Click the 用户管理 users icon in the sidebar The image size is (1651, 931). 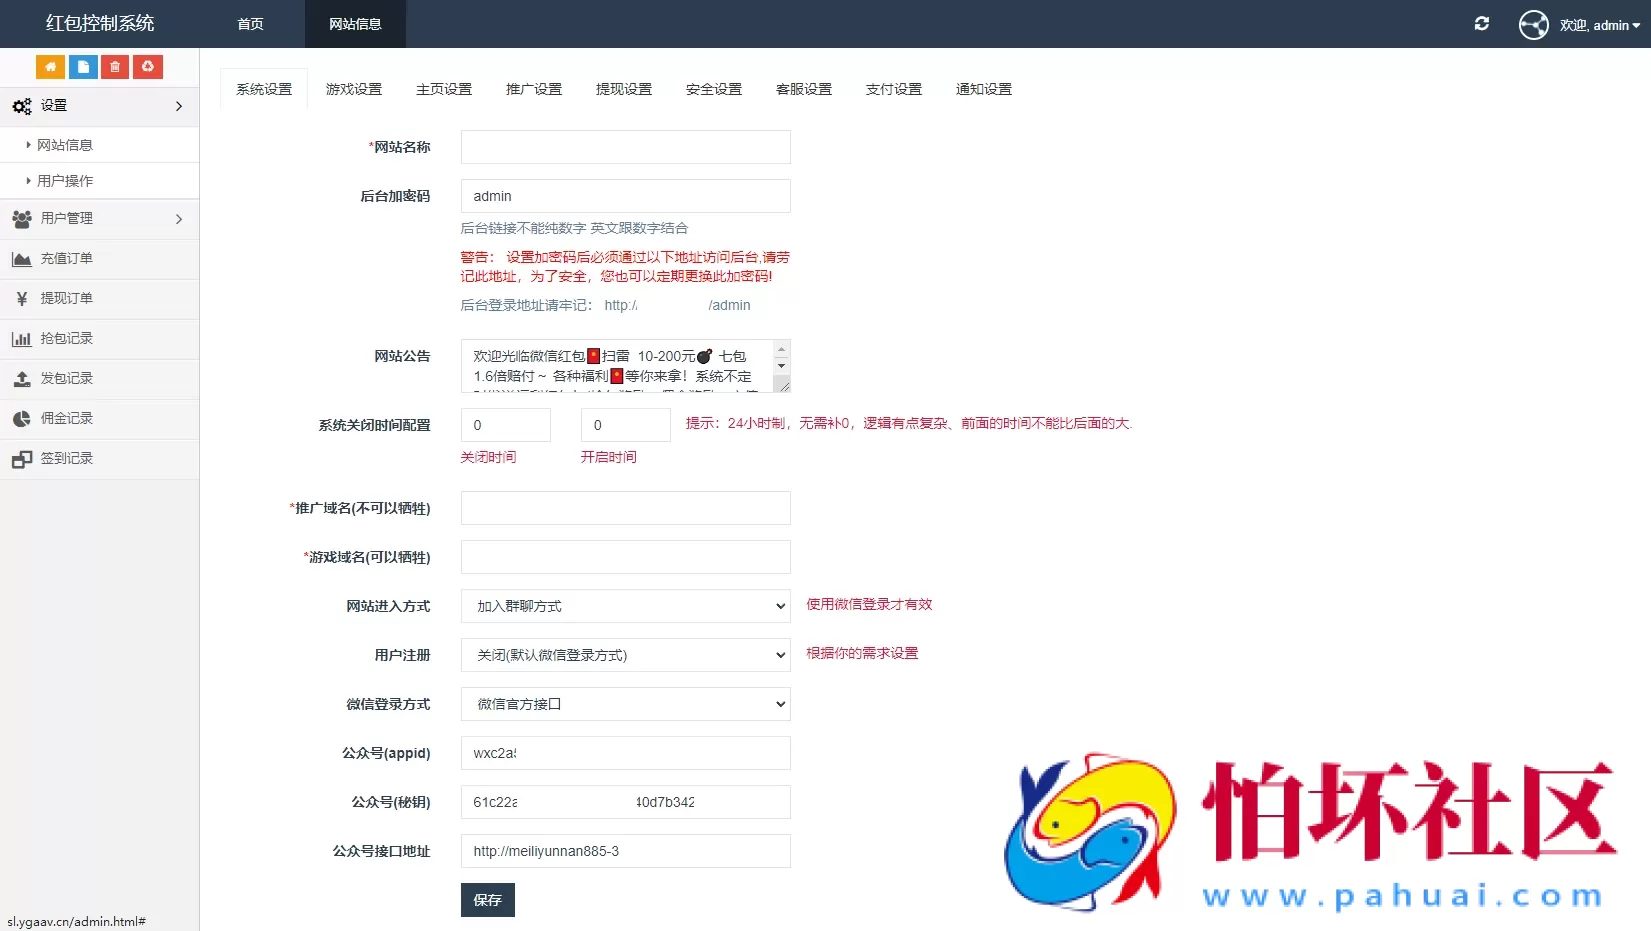click(21, 219)
